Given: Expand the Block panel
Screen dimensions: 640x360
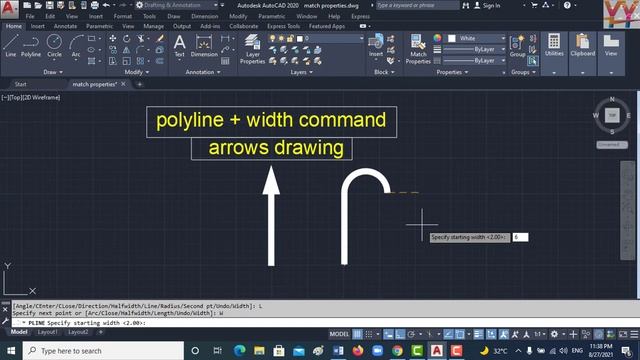Looking at the screenshot, I should click(x=384, y=72).
